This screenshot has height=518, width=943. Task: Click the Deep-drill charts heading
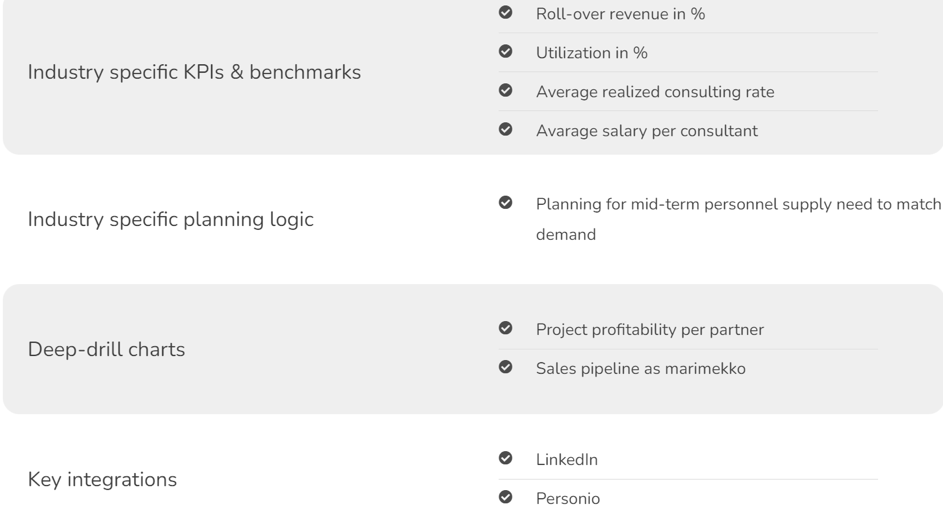(106, 350)
